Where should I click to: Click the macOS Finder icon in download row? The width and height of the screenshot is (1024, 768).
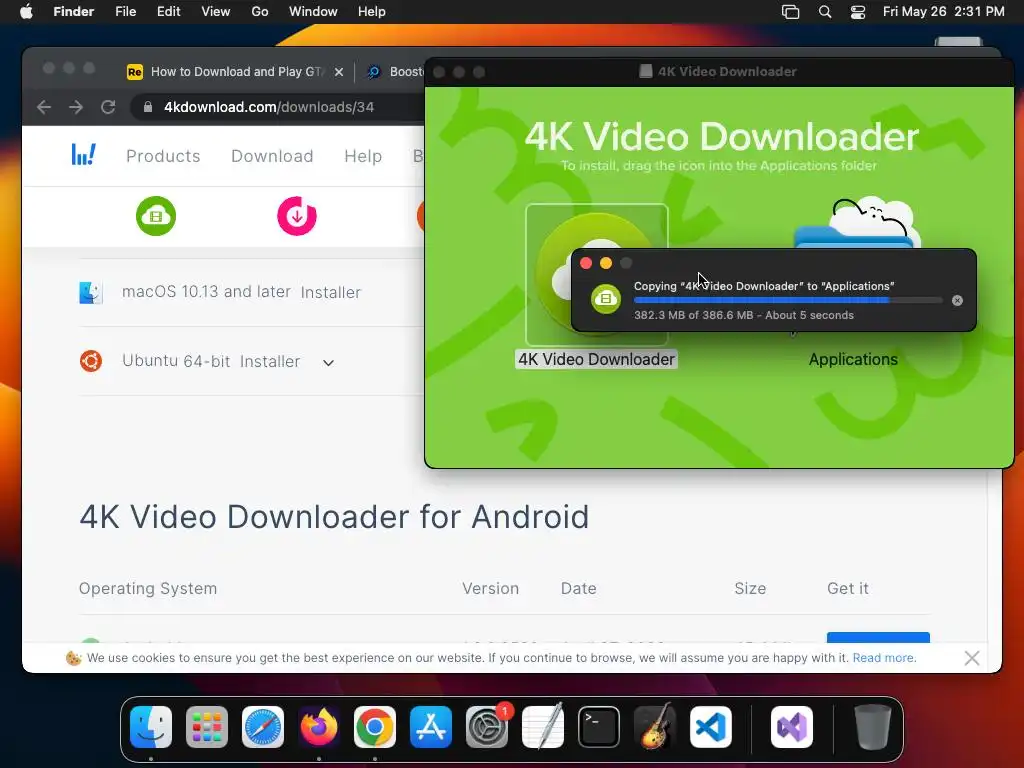91,293
